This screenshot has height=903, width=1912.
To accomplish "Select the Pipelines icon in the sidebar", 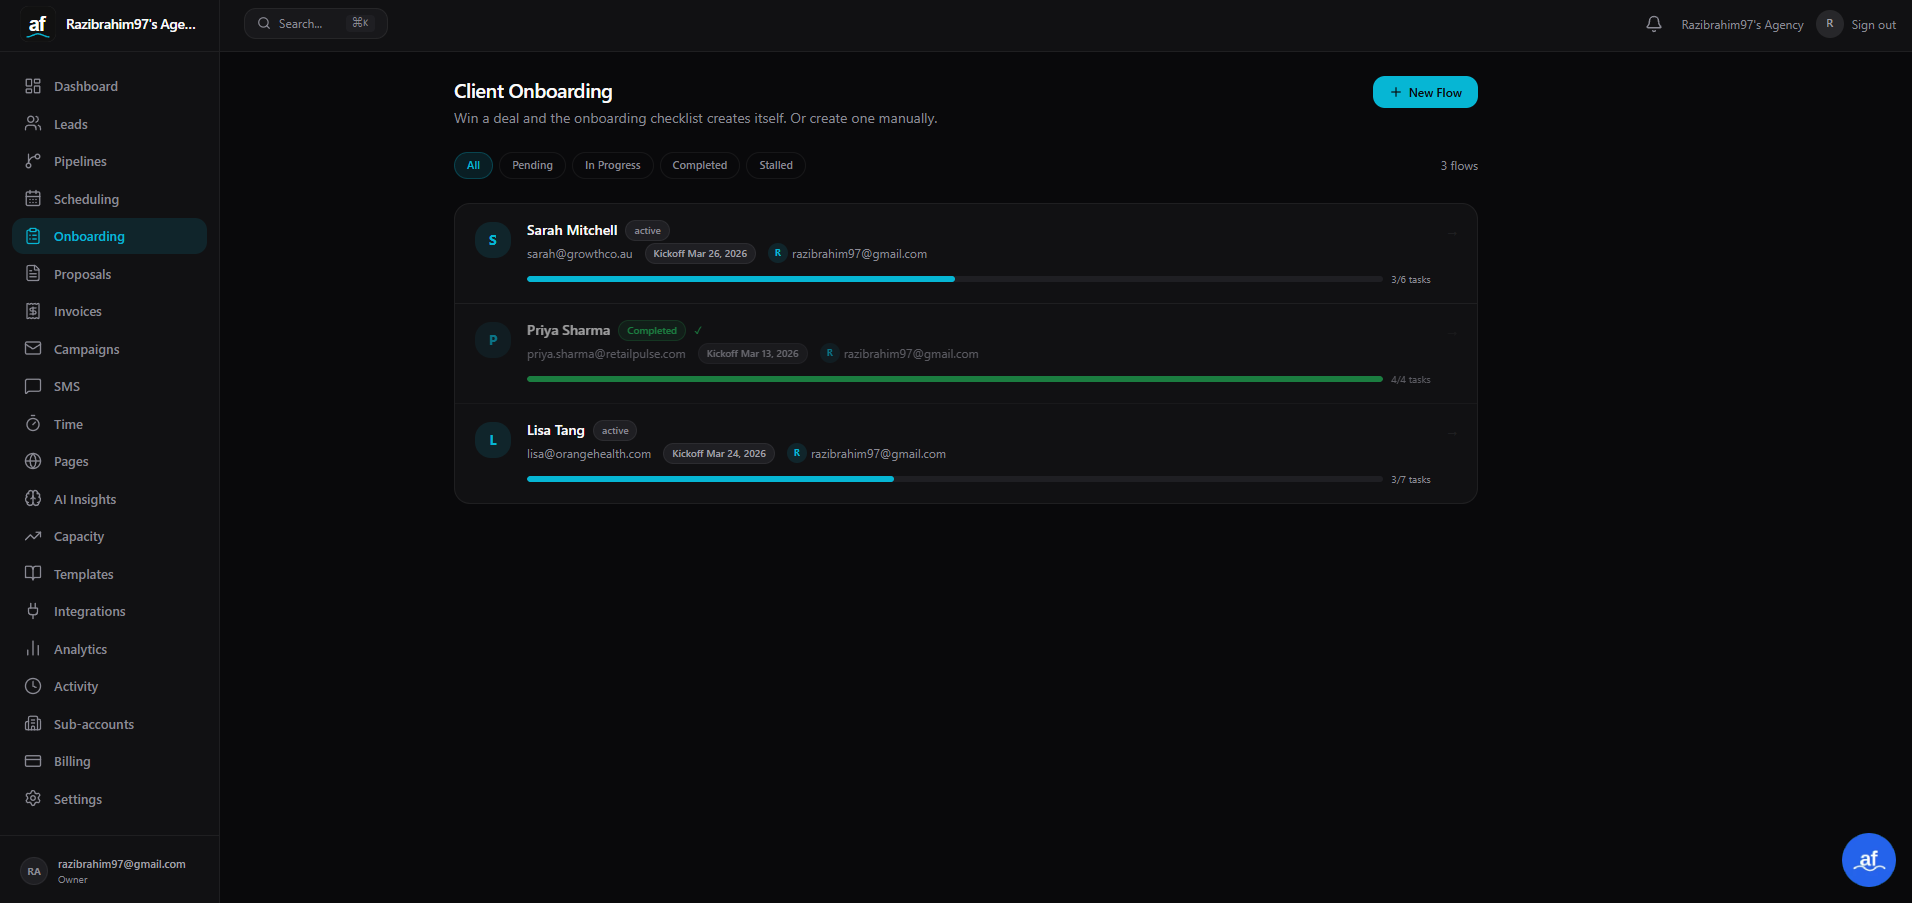I will pos(33,161).
